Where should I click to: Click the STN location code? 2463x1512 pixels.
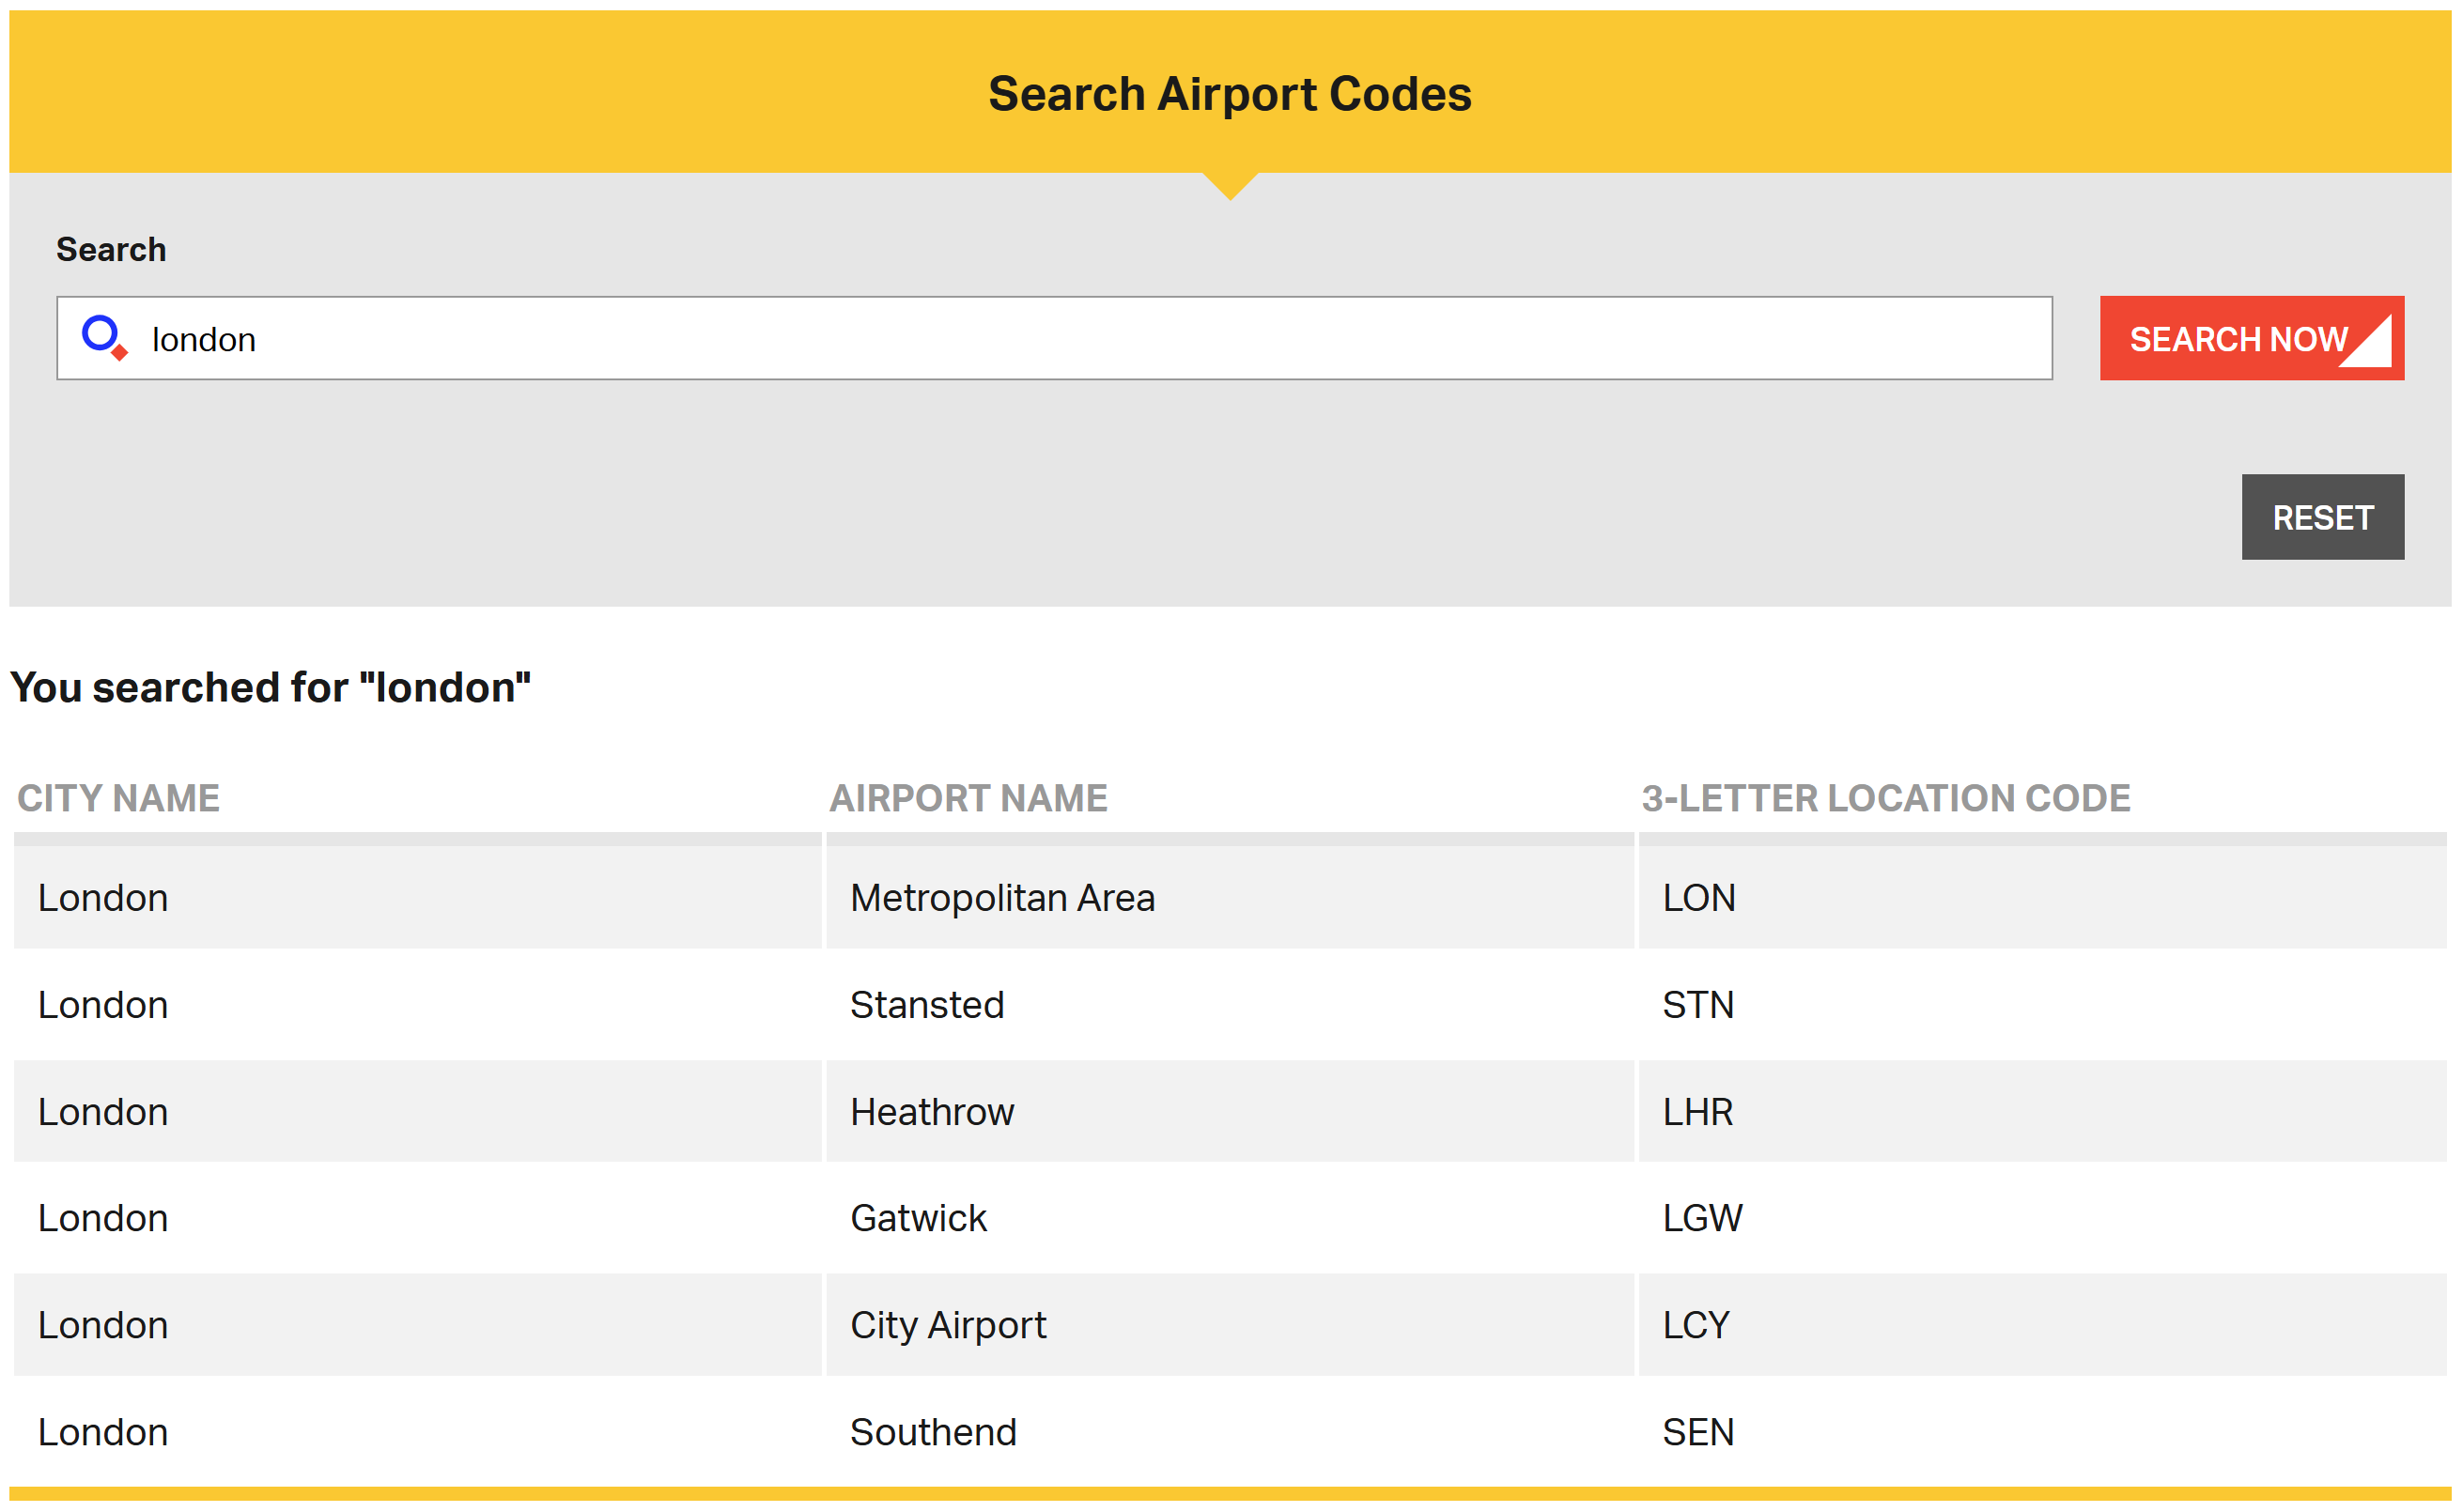(x=1697, y=1005)
